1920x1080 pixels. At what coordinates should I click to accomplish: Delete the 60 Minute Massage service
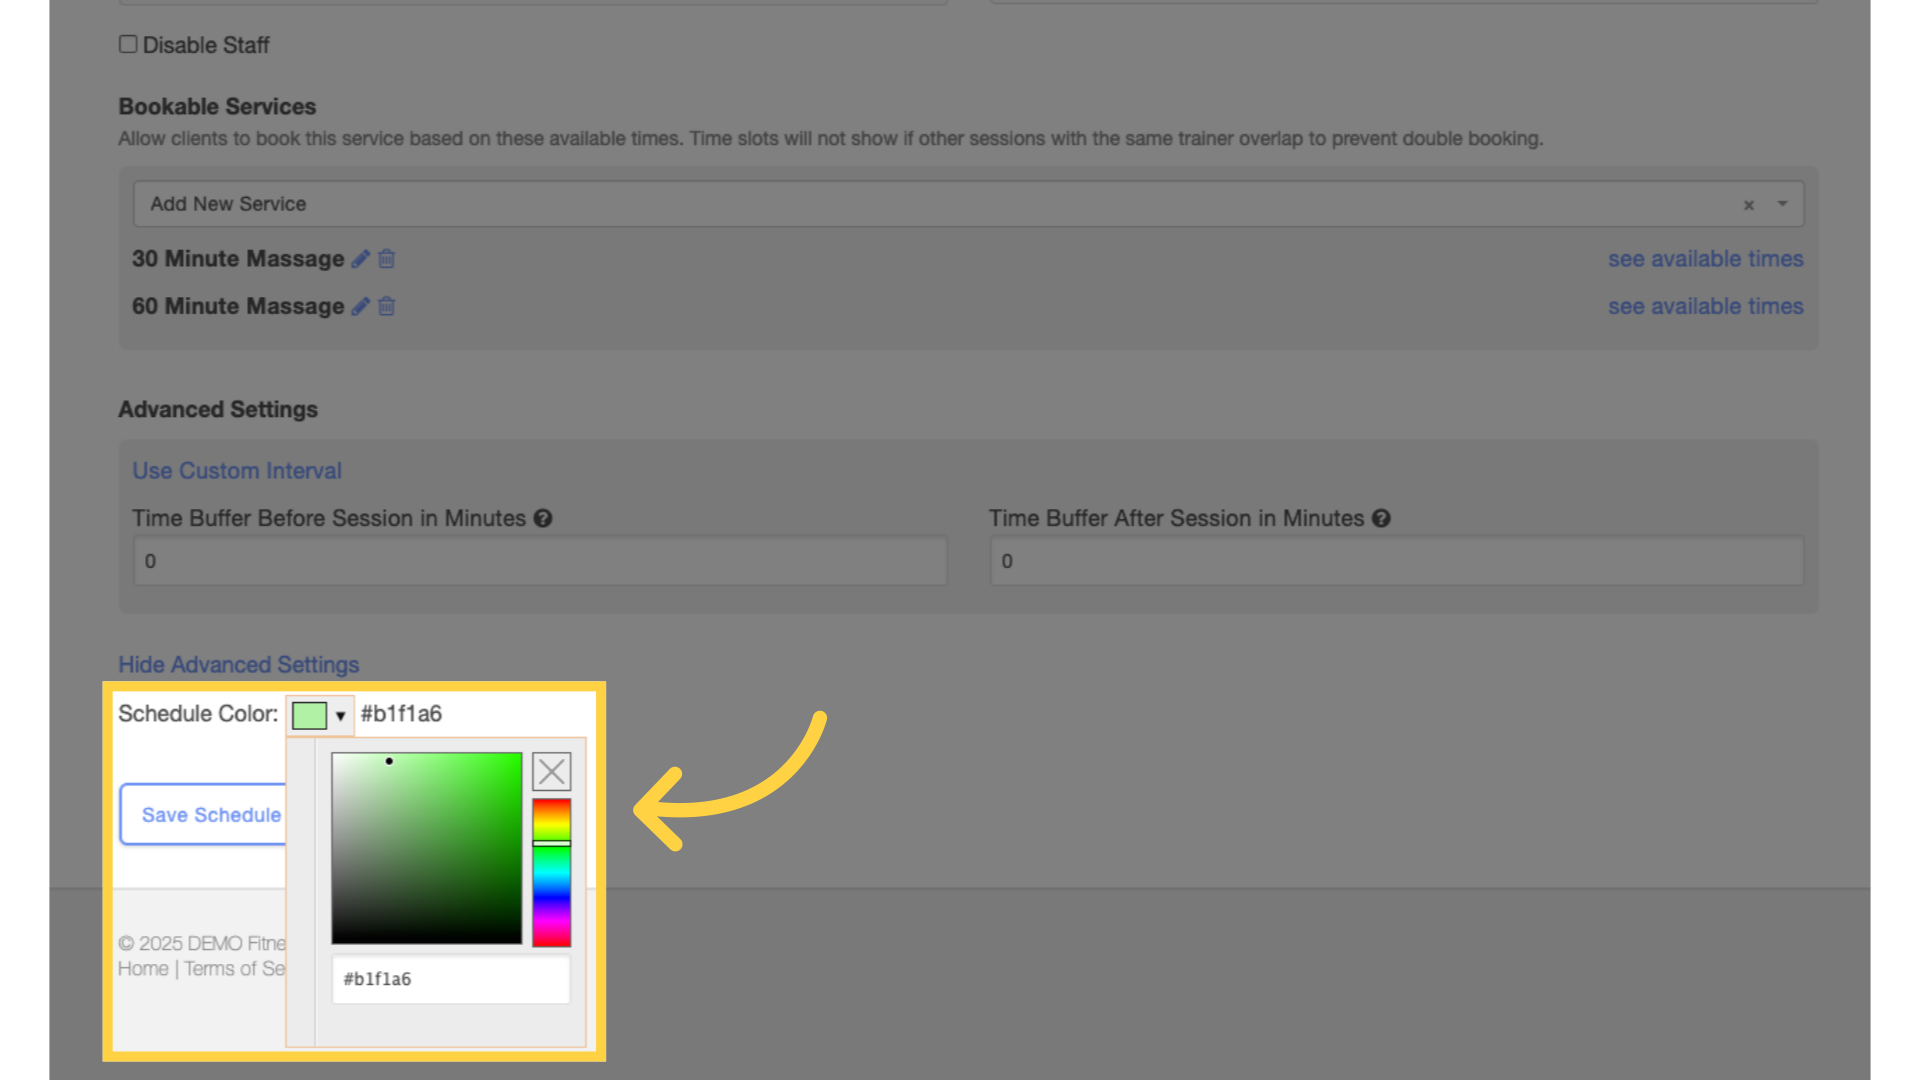(387, 307)
